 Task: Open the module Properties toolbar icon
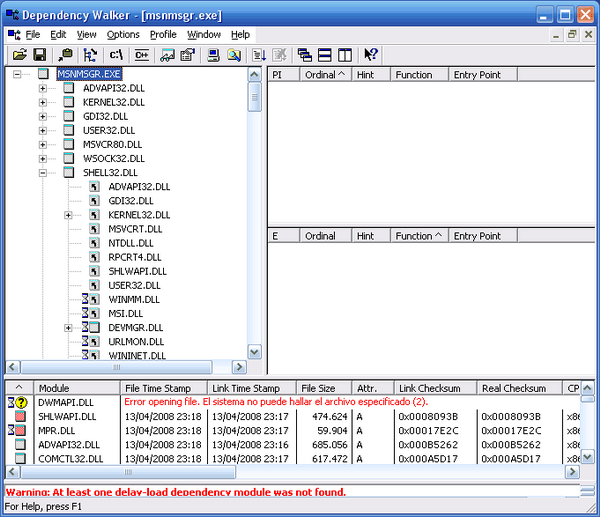[x=188, y=55]
